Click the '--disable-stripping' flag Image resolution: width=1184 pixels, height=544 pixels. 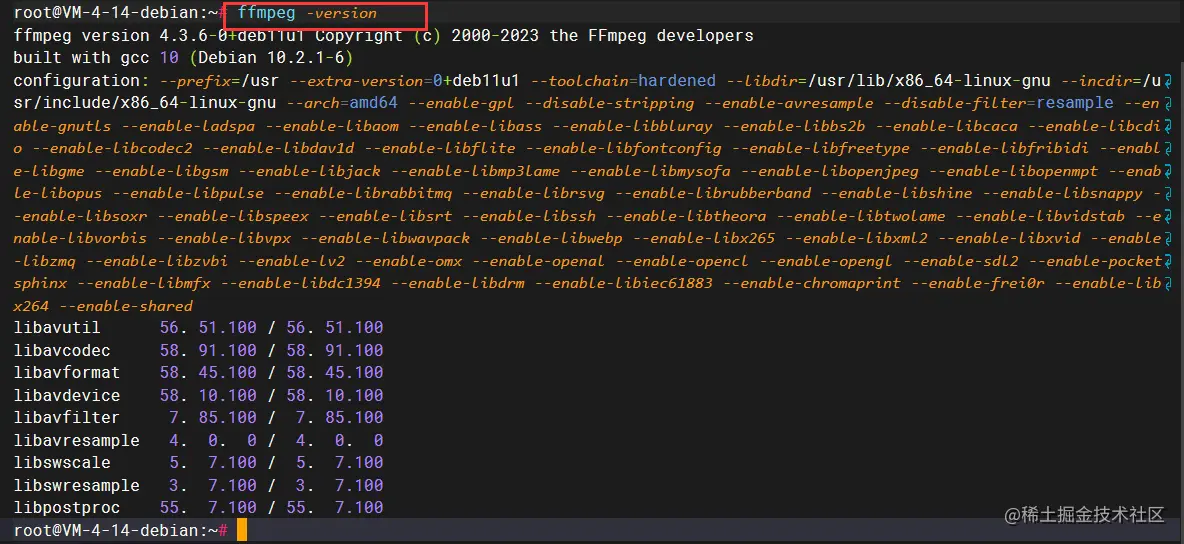(609, 103)
